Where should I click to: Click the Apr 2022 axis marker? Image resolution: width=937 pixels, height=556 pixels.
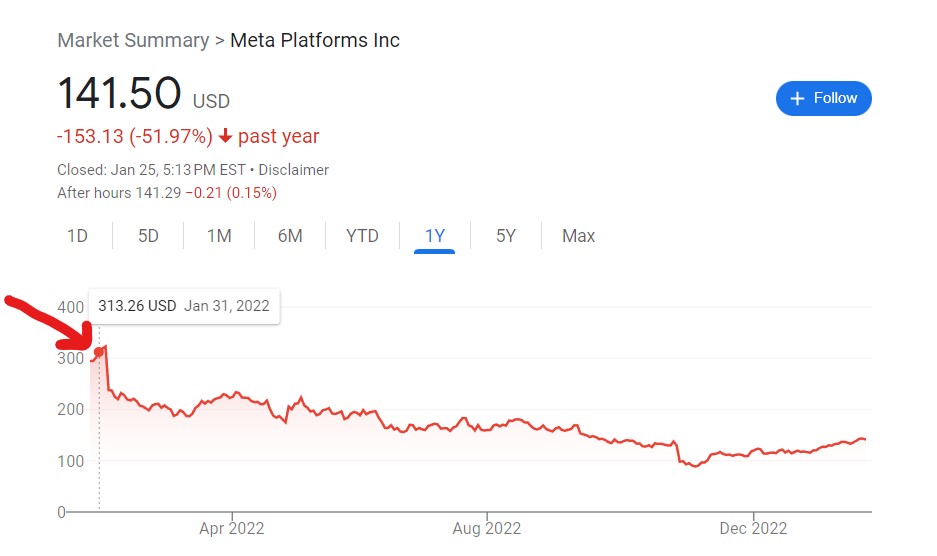232,528
